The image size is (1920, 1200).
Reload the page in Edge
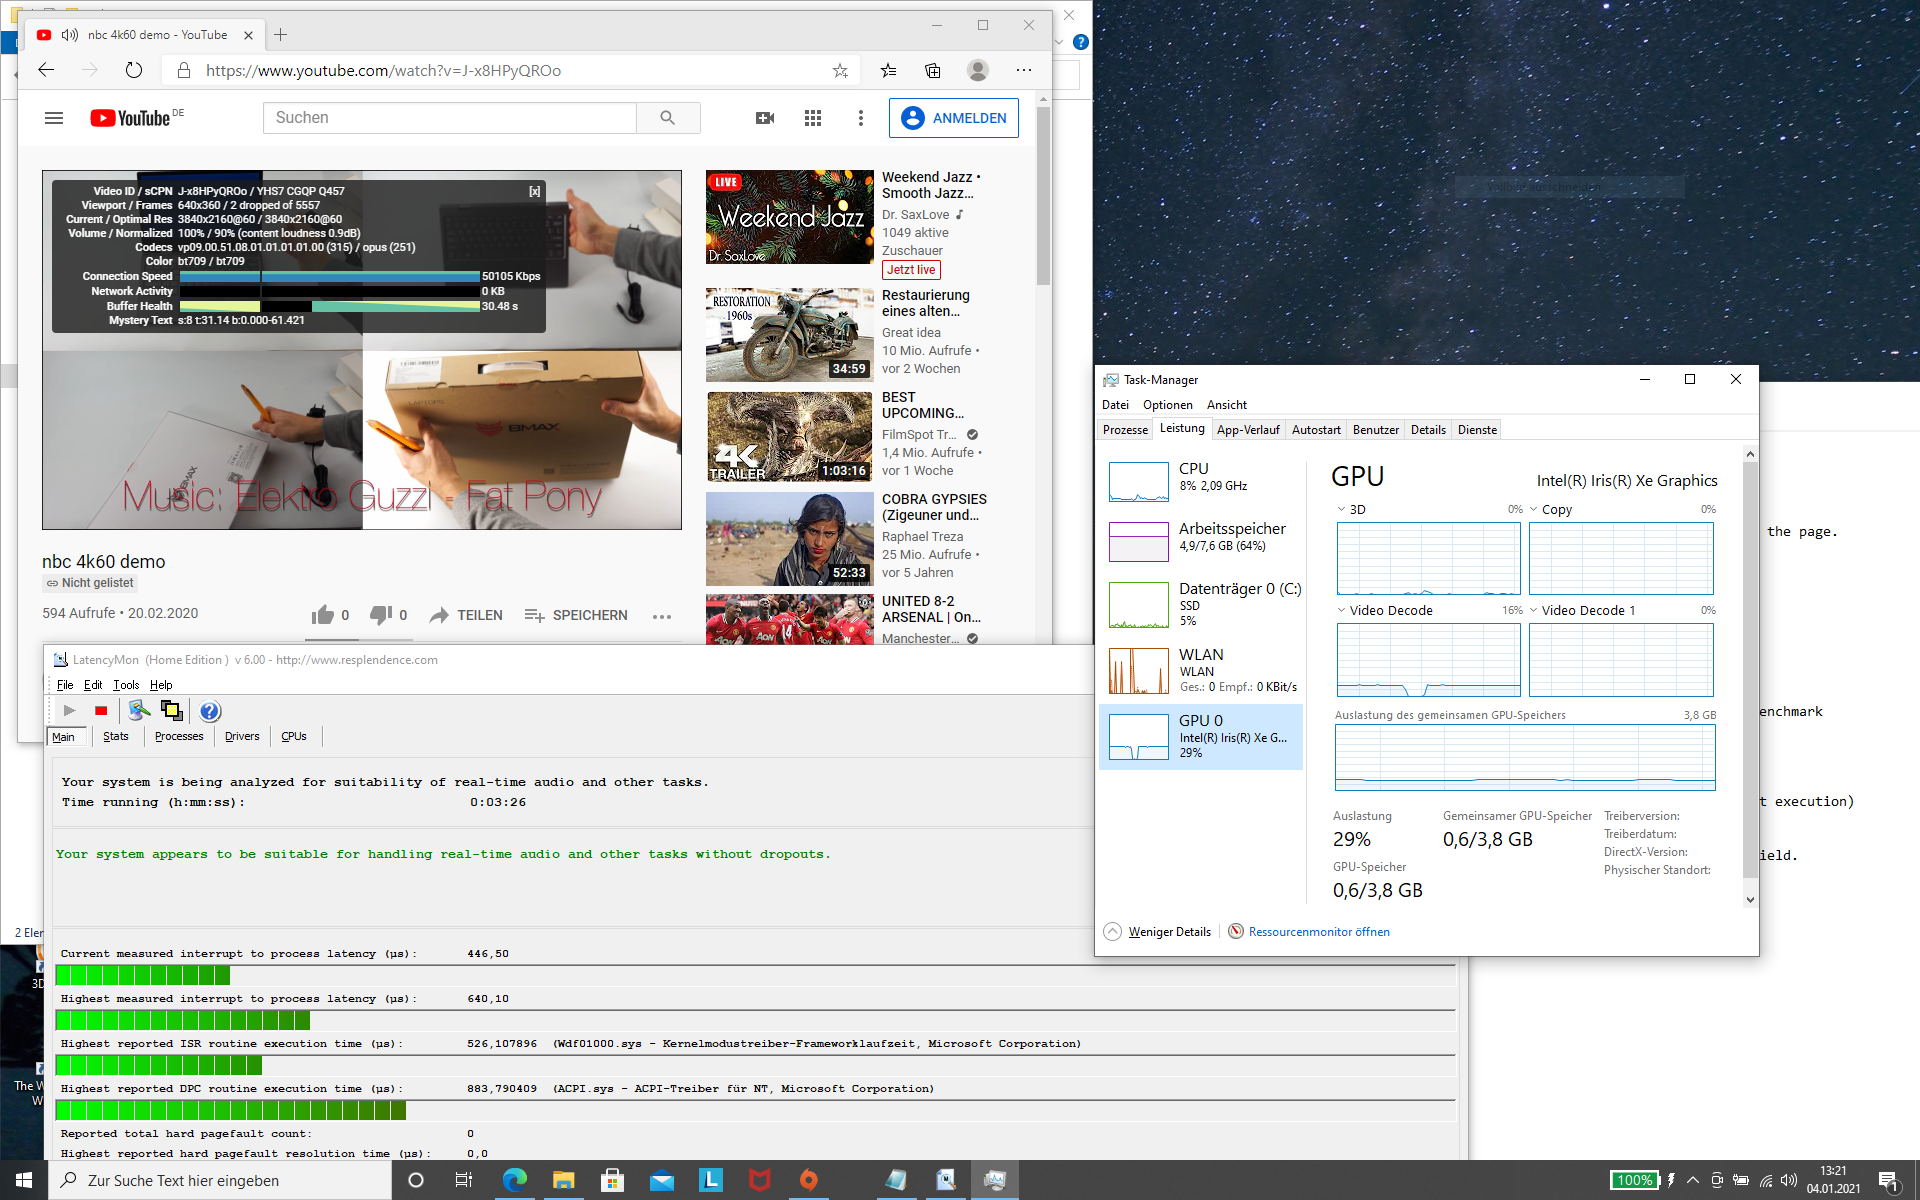[134, 70]
